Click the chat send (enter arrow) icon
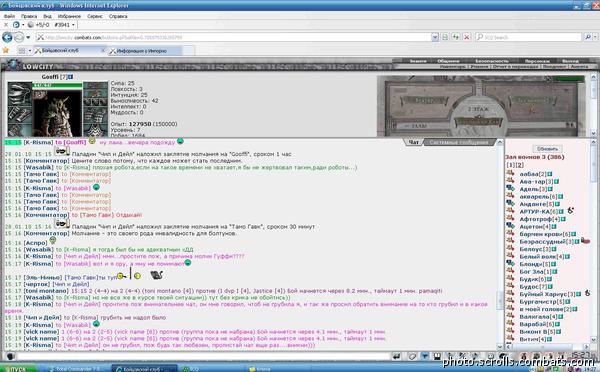 397,356
